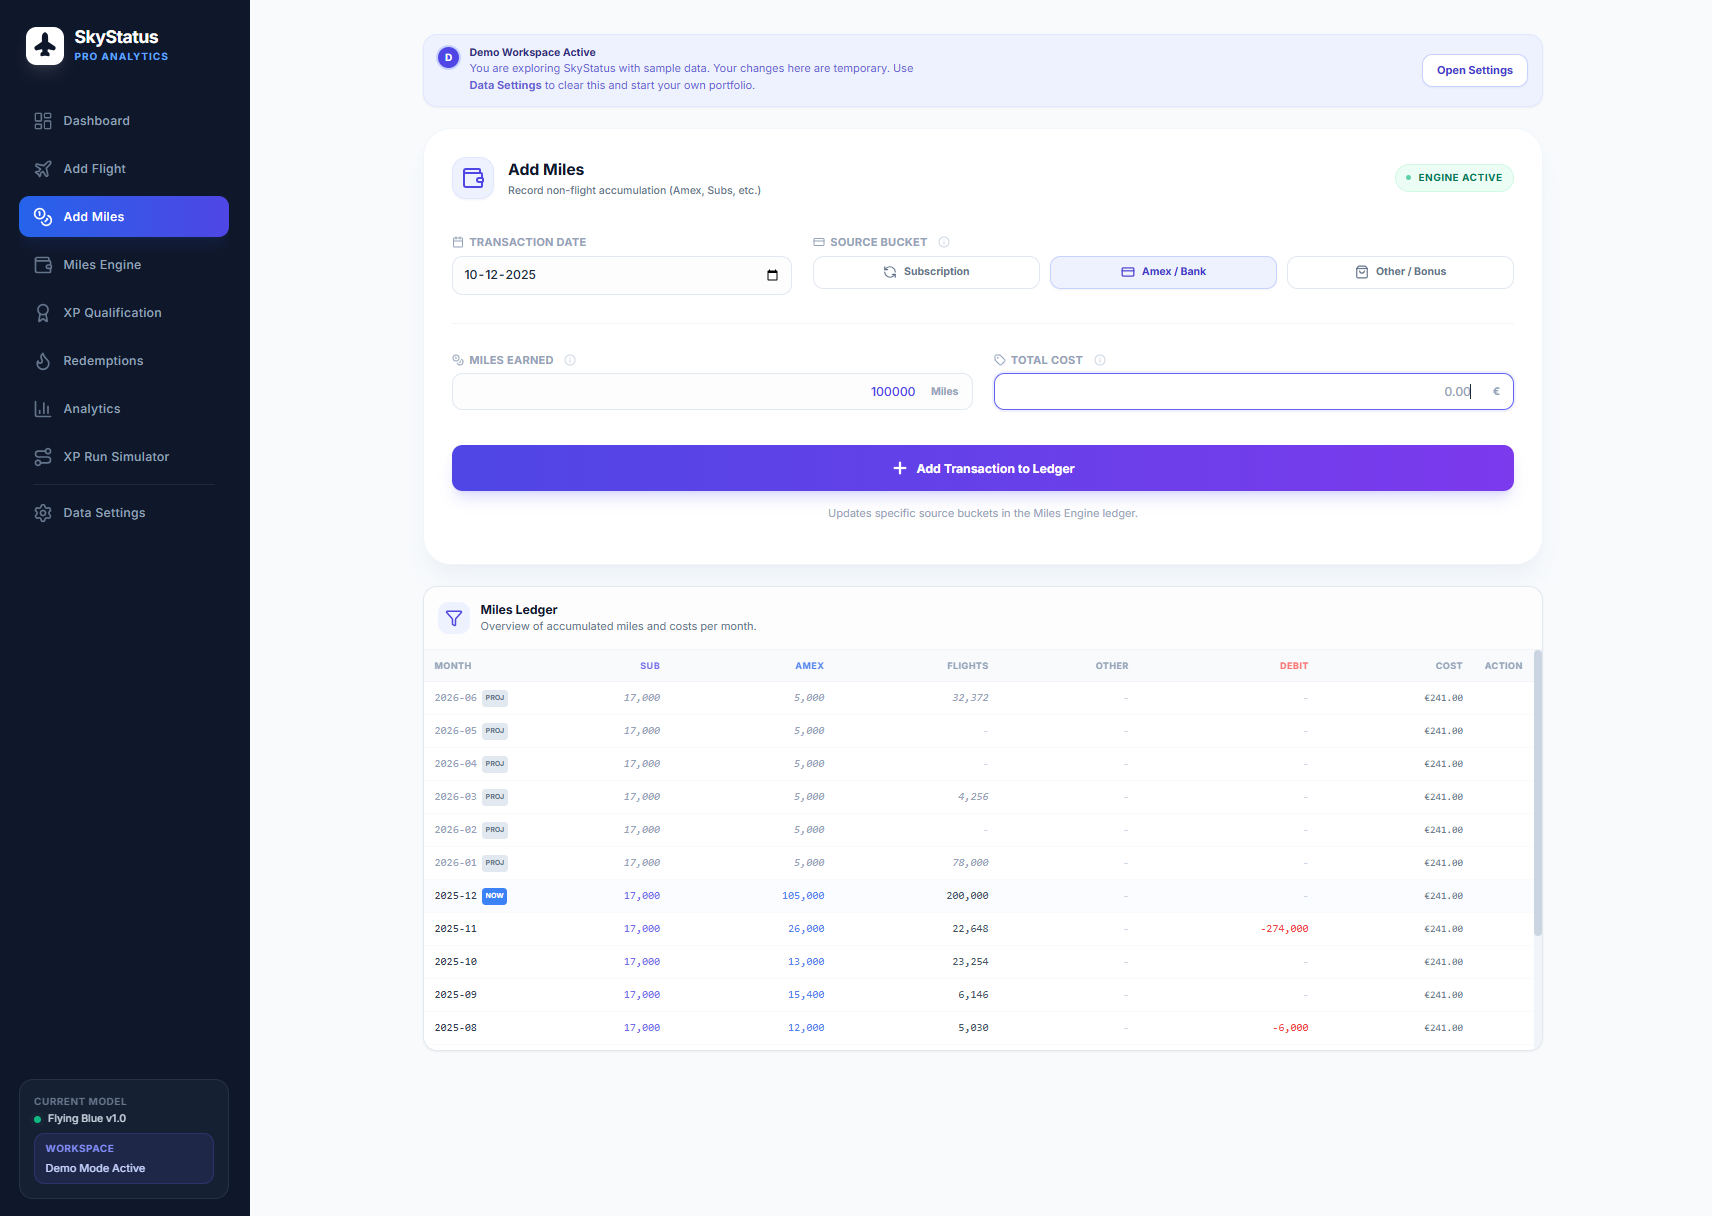
Task: Click the Open Settings button
Action: tap(1474, 70)
